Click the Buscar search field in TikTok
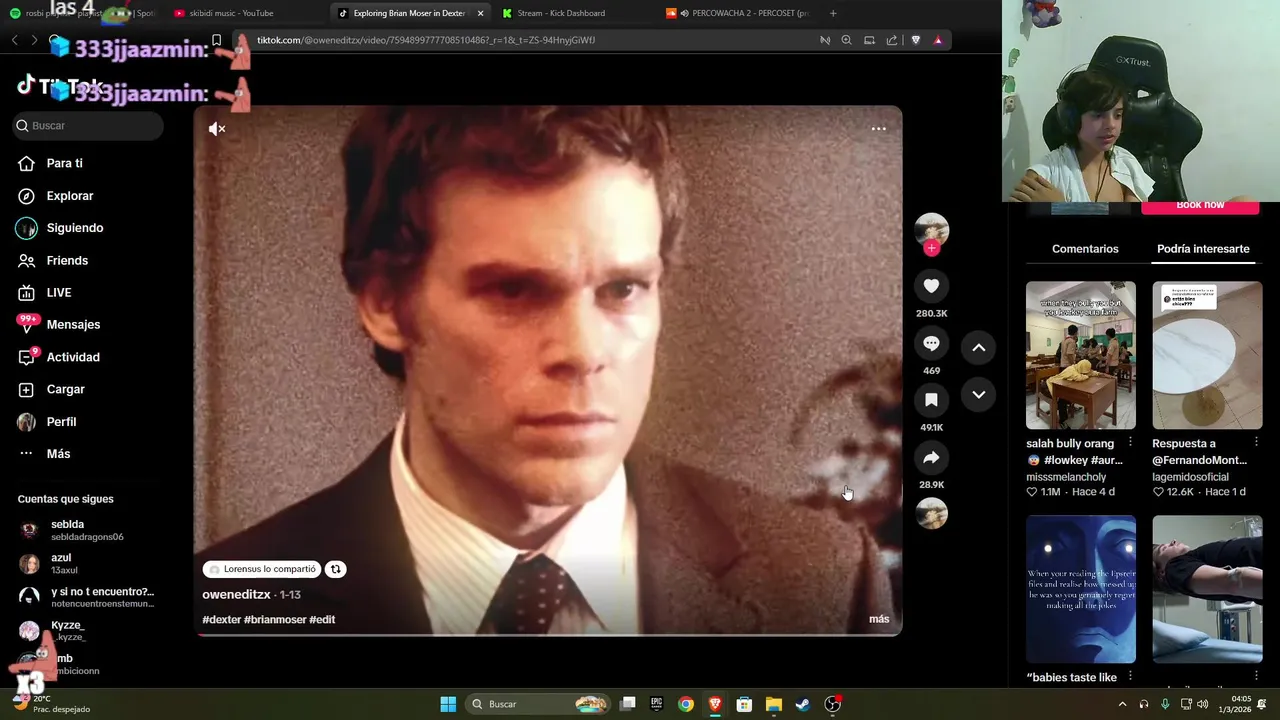 pyautogui.click(x=88, y=126)
